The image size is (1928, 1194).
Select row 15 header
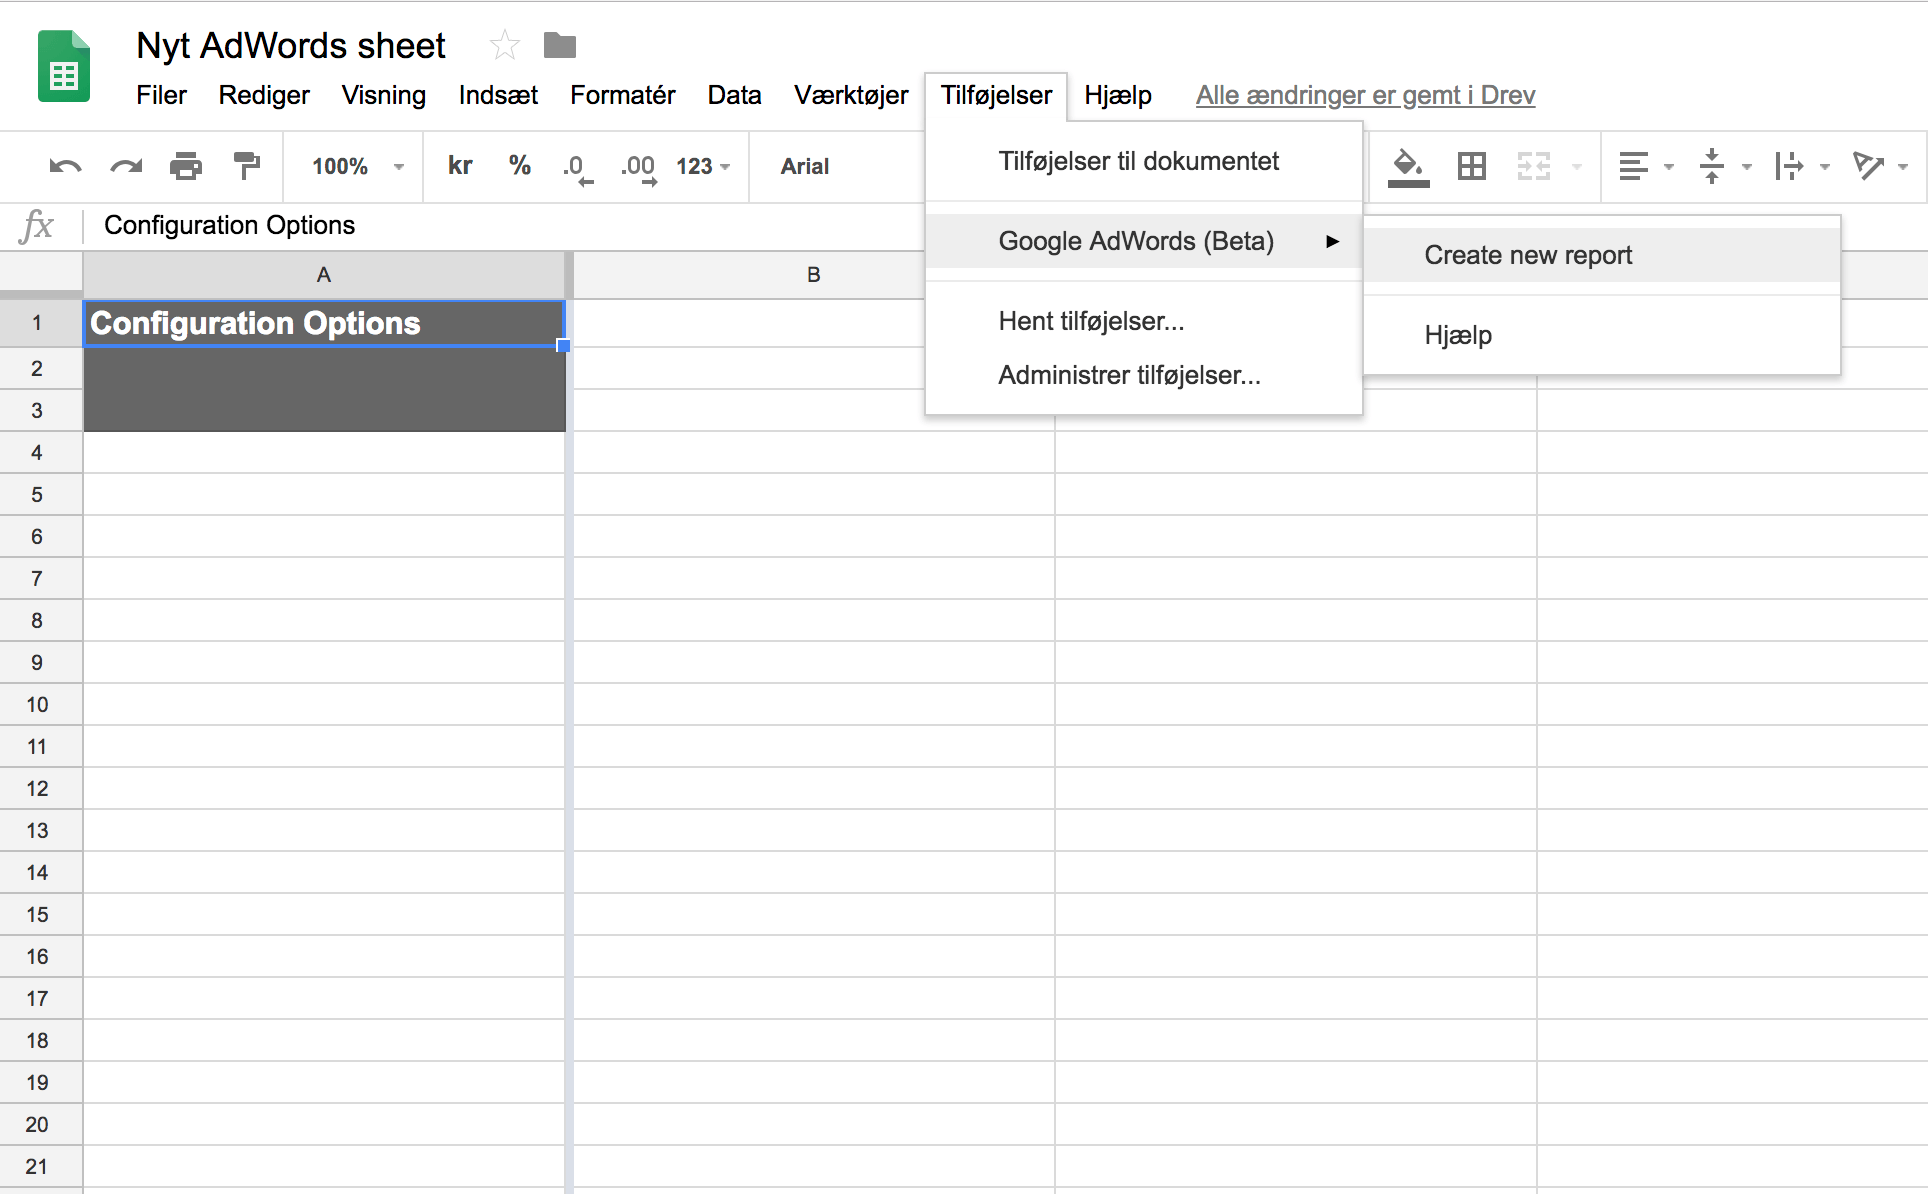[x=41, y=914]
